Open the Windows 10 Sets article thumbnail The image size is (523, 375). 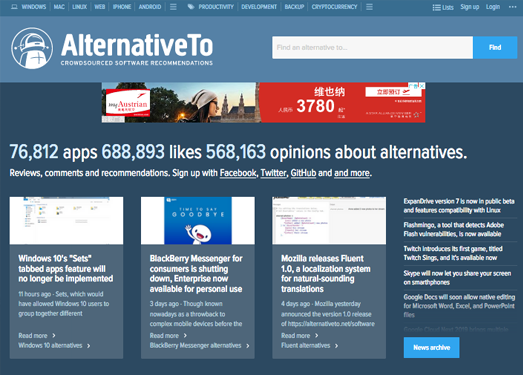pos(66,221)
